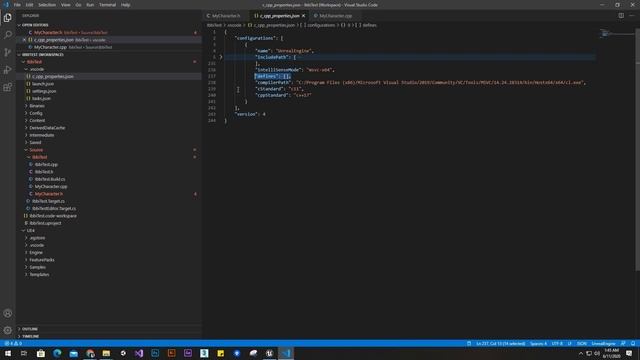640x360 pixels.
Task: Open the Search view in activity bar
Action: point(7,35)
